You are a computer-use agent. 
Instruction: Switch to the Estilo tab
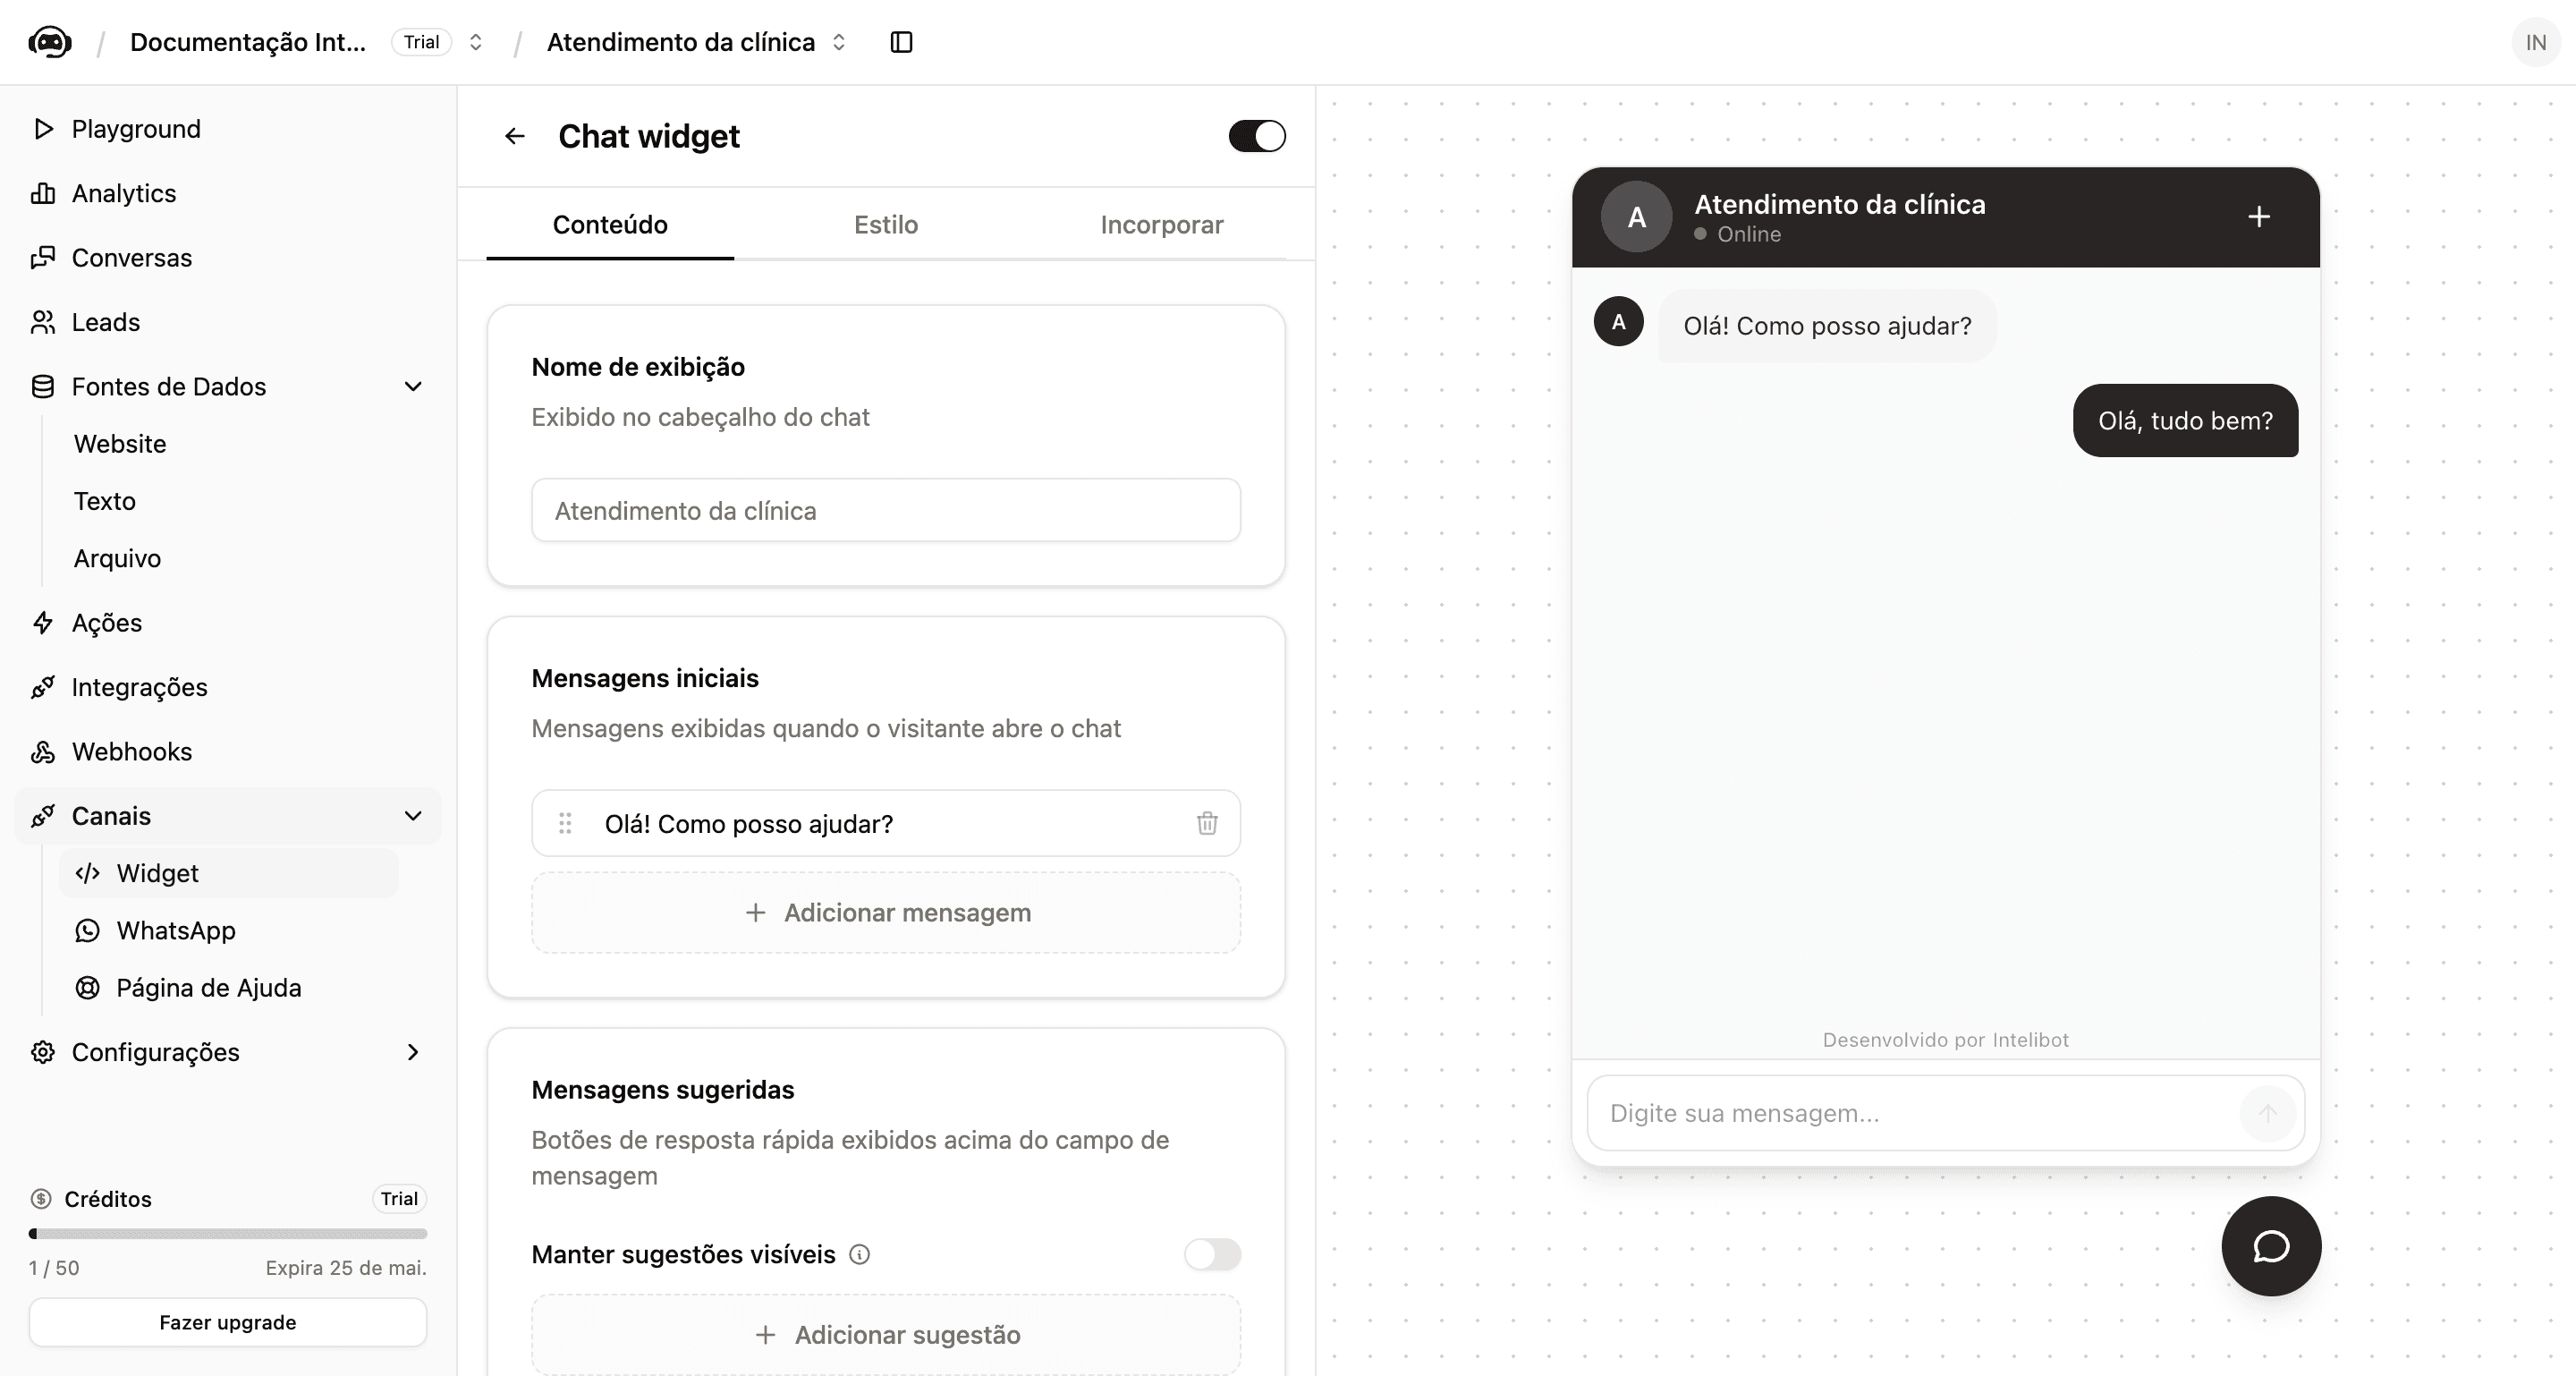click(886, 225)
